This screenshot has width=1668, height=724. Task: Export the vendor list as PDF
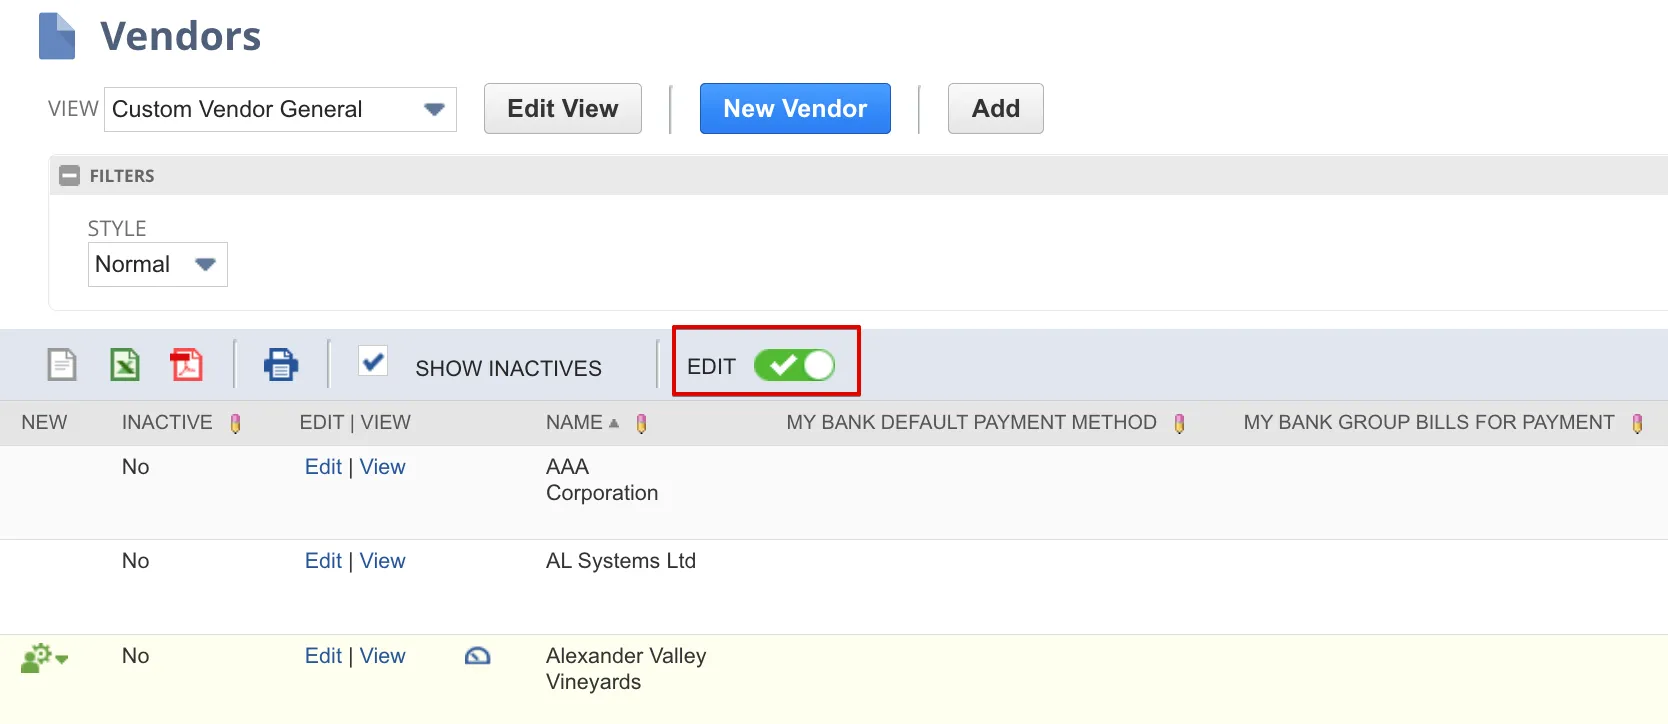tap(186, 365)
